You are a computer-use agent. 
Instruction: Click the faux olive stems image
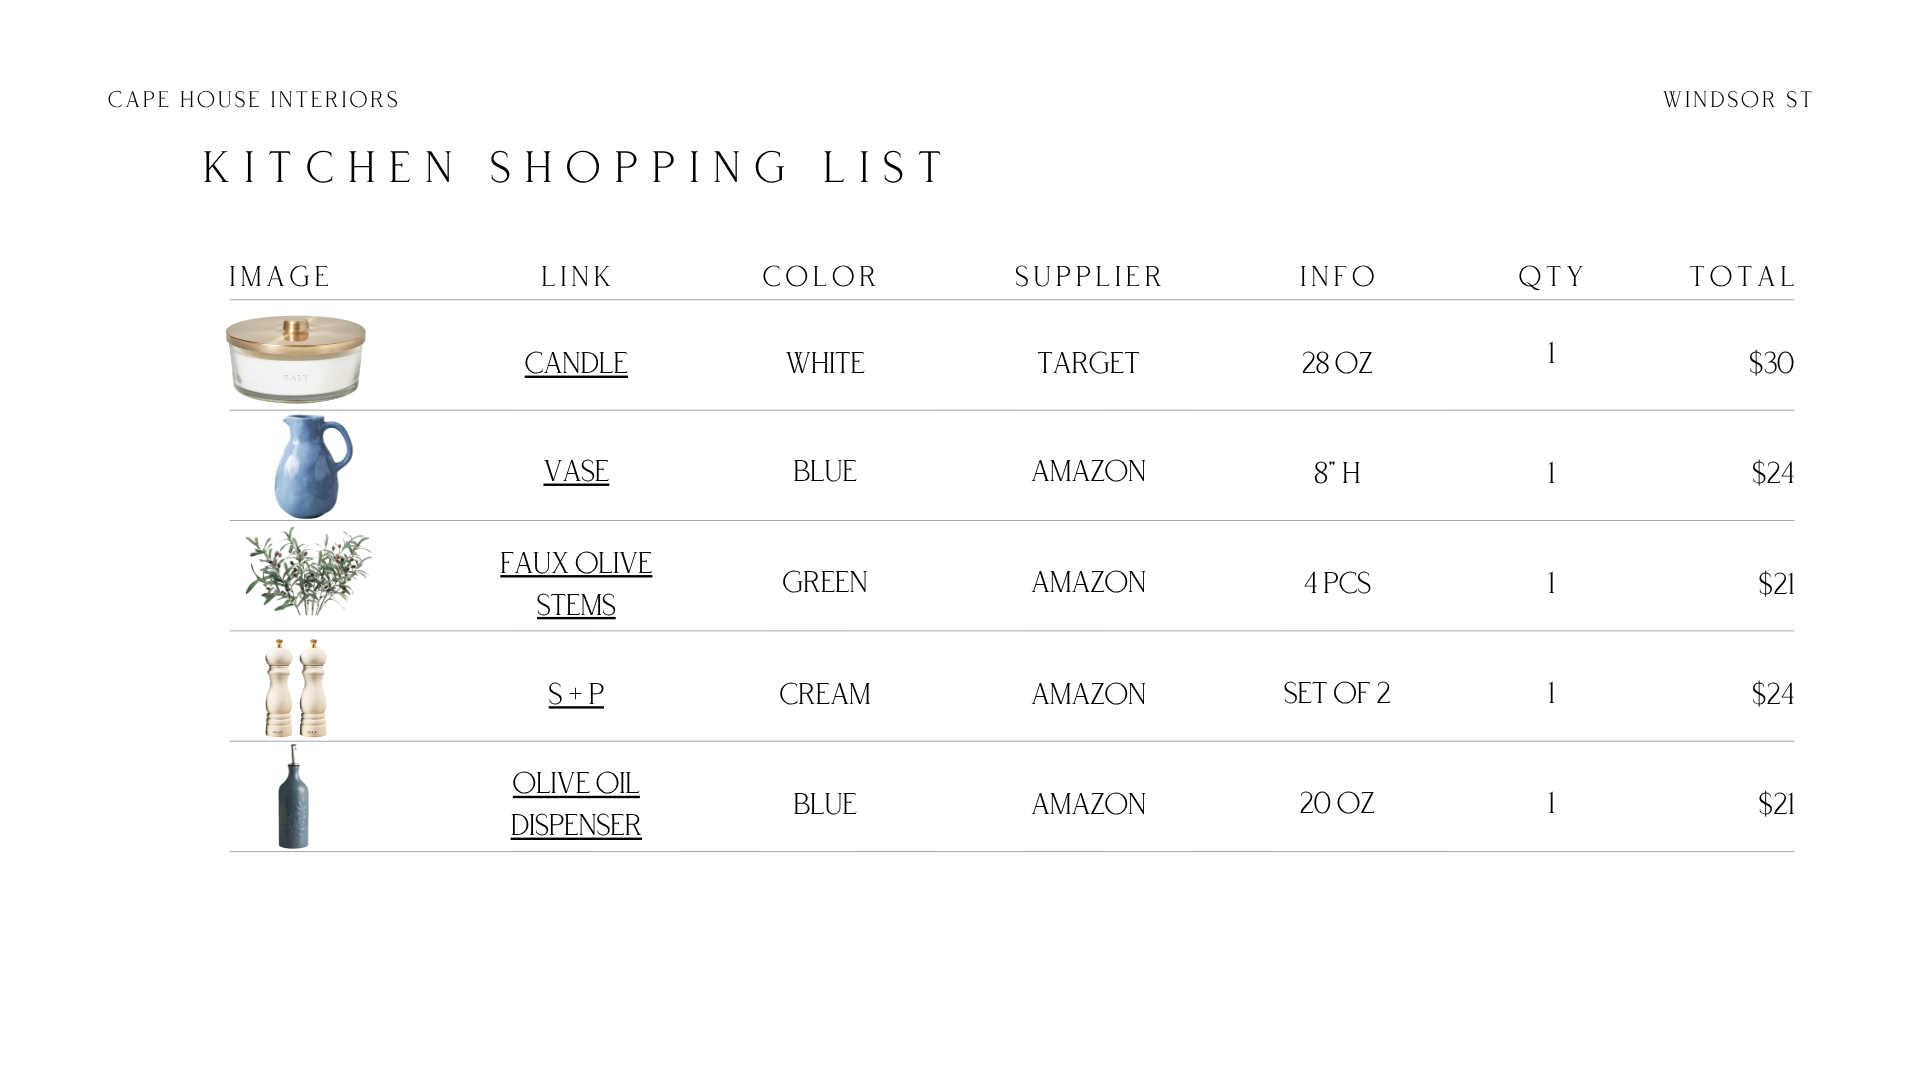coord(308,571)
